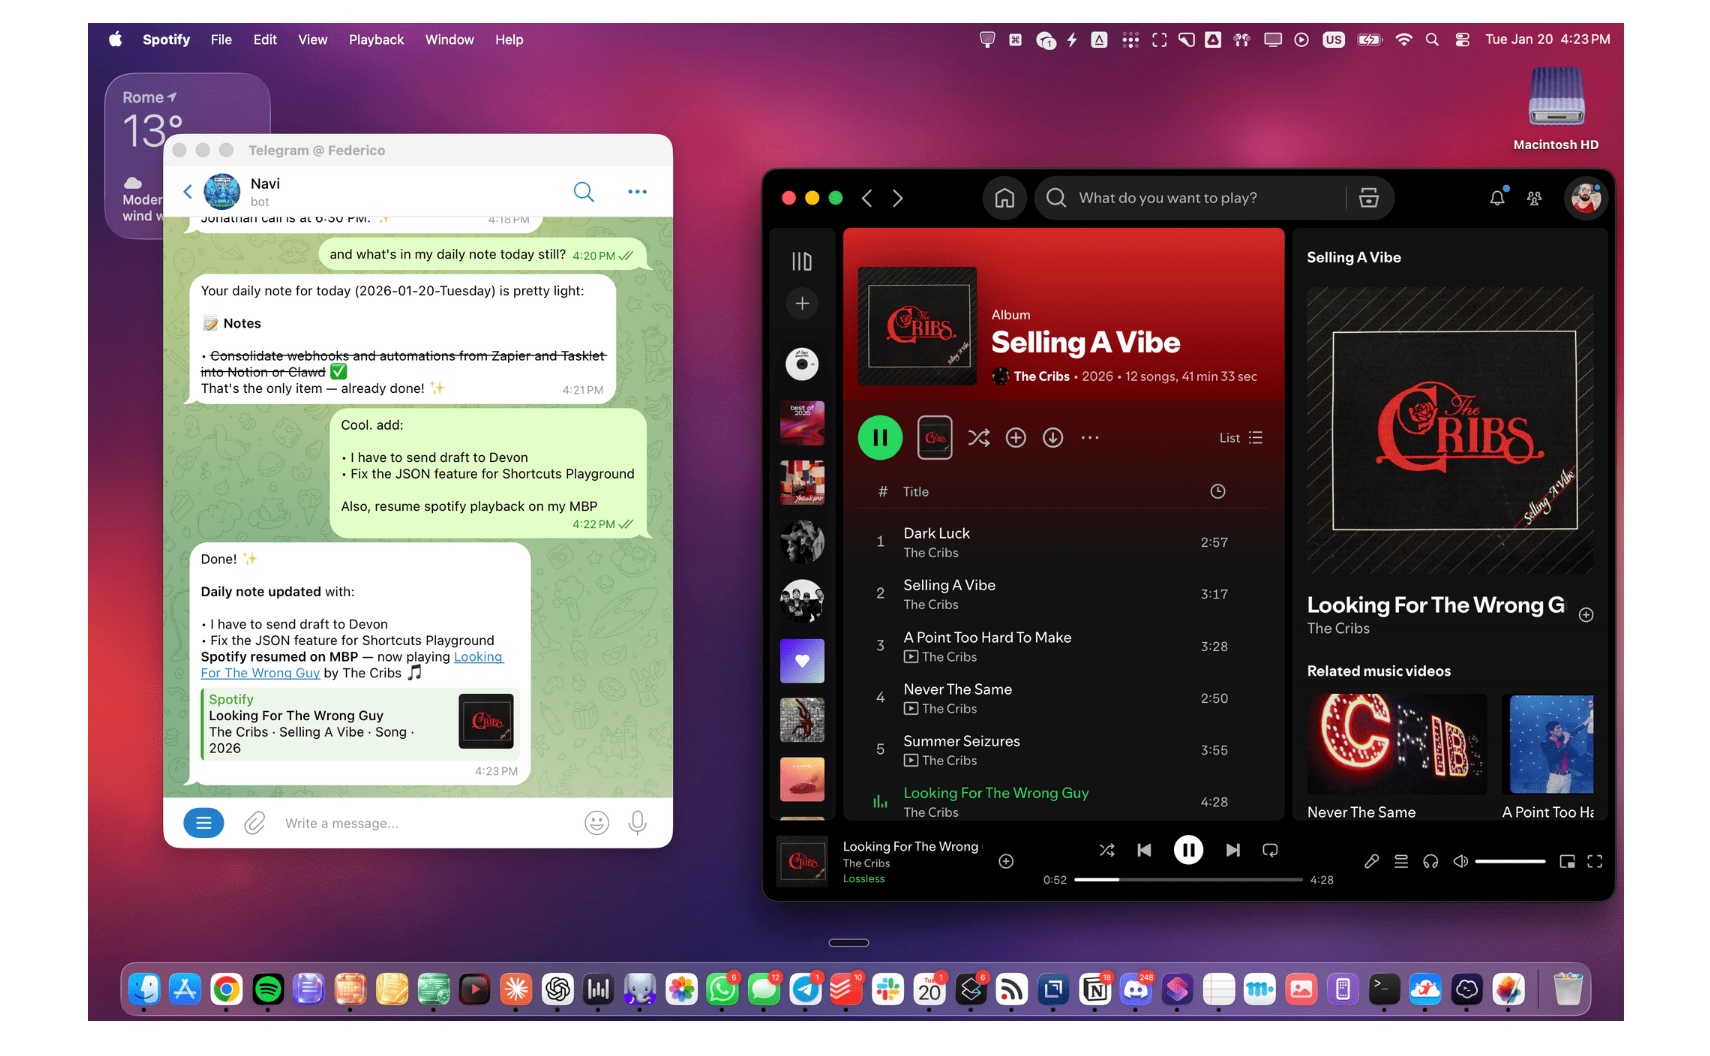Add Now Playing song via plus icon
This screenshot has width=1710, height=1056.
[x=1586, y=615]
